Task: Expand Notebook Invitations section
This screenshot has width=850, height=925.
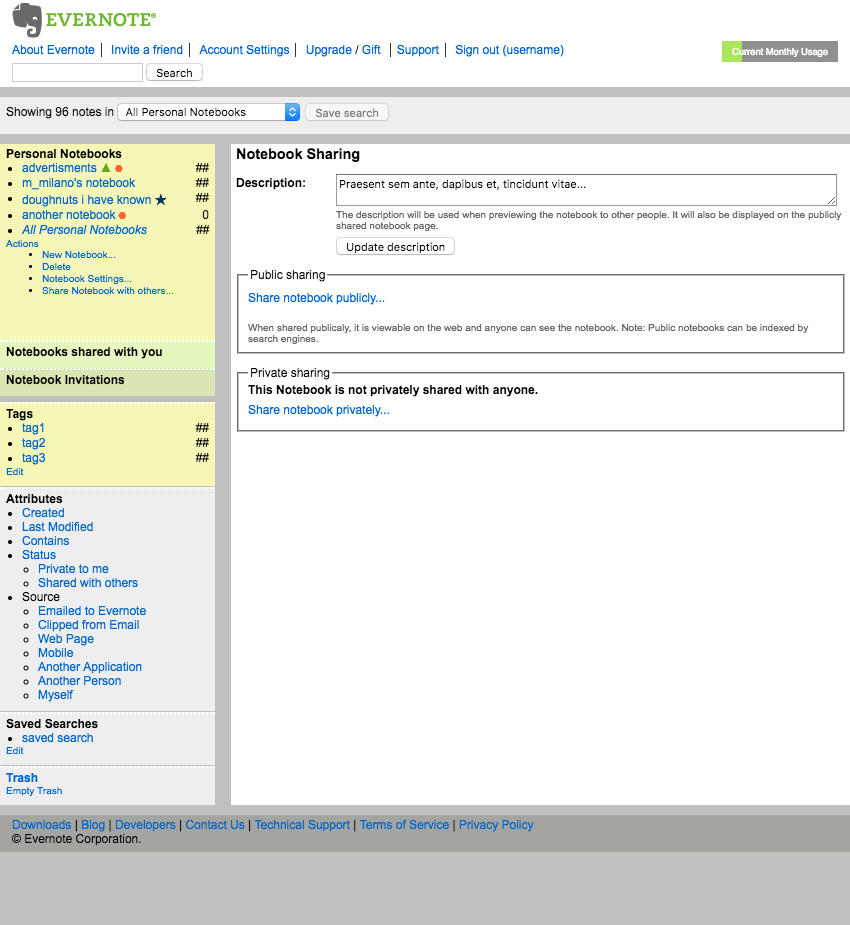Action: click(65, 380)
